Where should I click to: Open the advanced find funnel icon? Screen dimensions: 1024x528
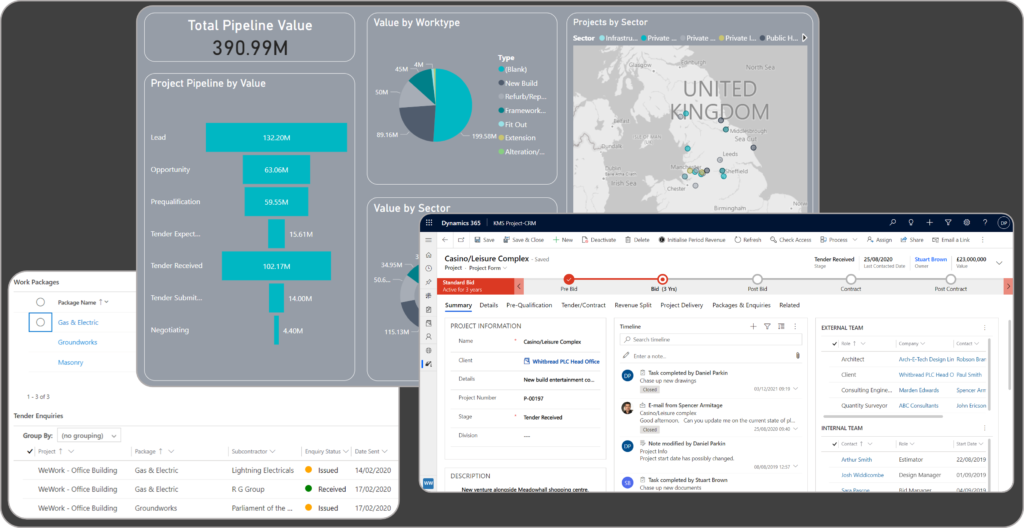(948, 223)
